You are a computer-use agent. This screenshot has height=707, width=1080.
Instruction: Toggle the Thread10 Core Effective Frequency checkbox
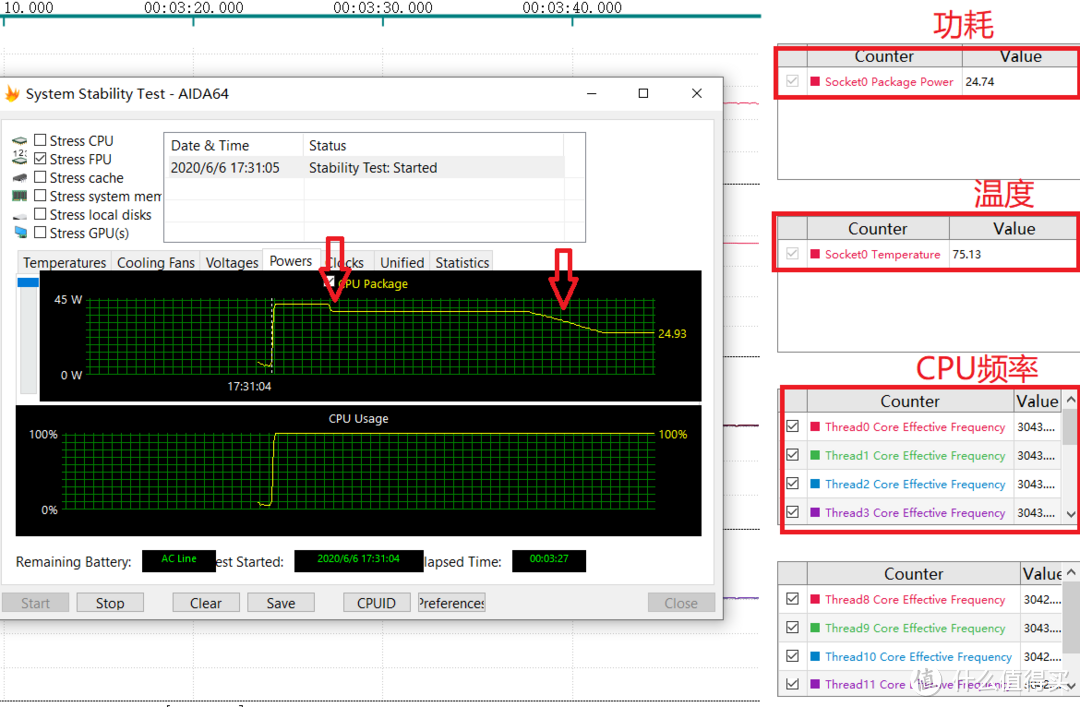click(x=793, y=656)
